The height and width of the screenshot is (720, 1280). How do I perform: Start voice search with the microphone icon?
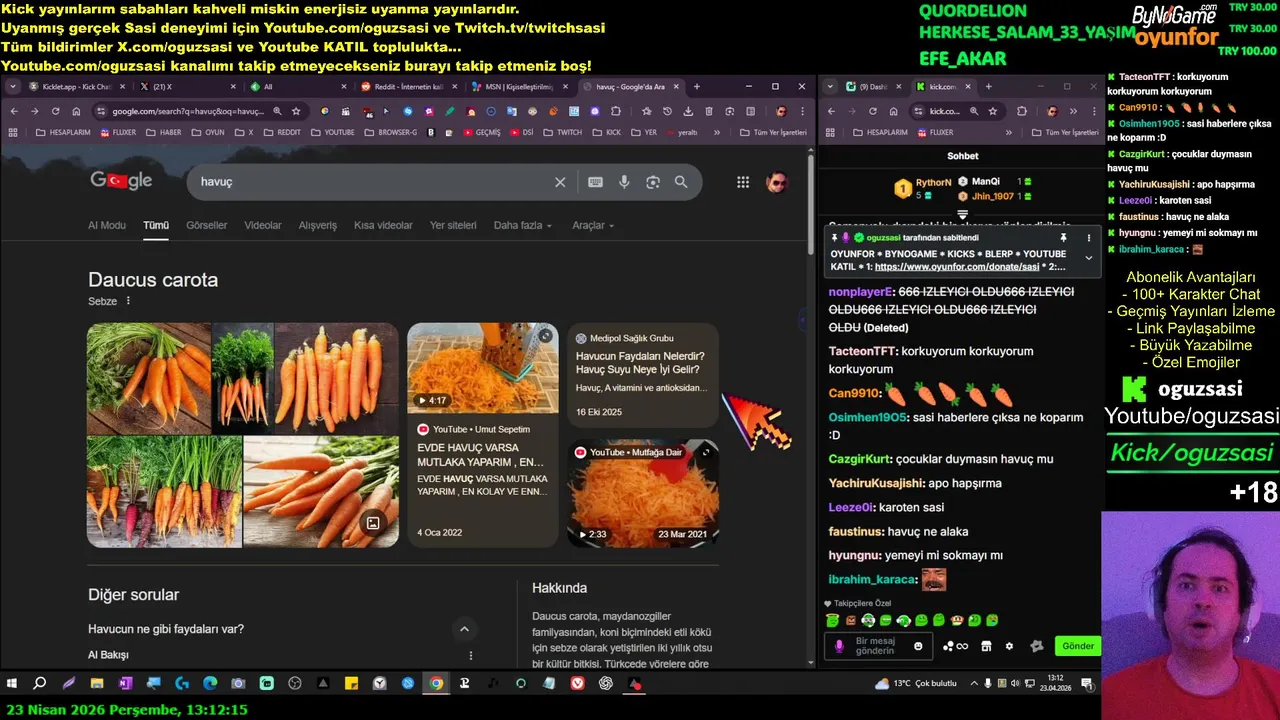[x=624, y=182]
